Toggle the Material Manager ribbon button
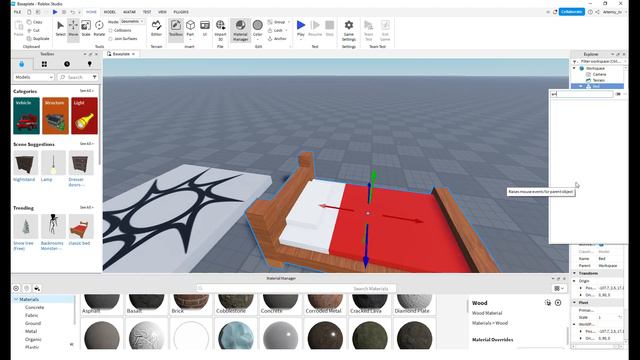 (240, 30)
